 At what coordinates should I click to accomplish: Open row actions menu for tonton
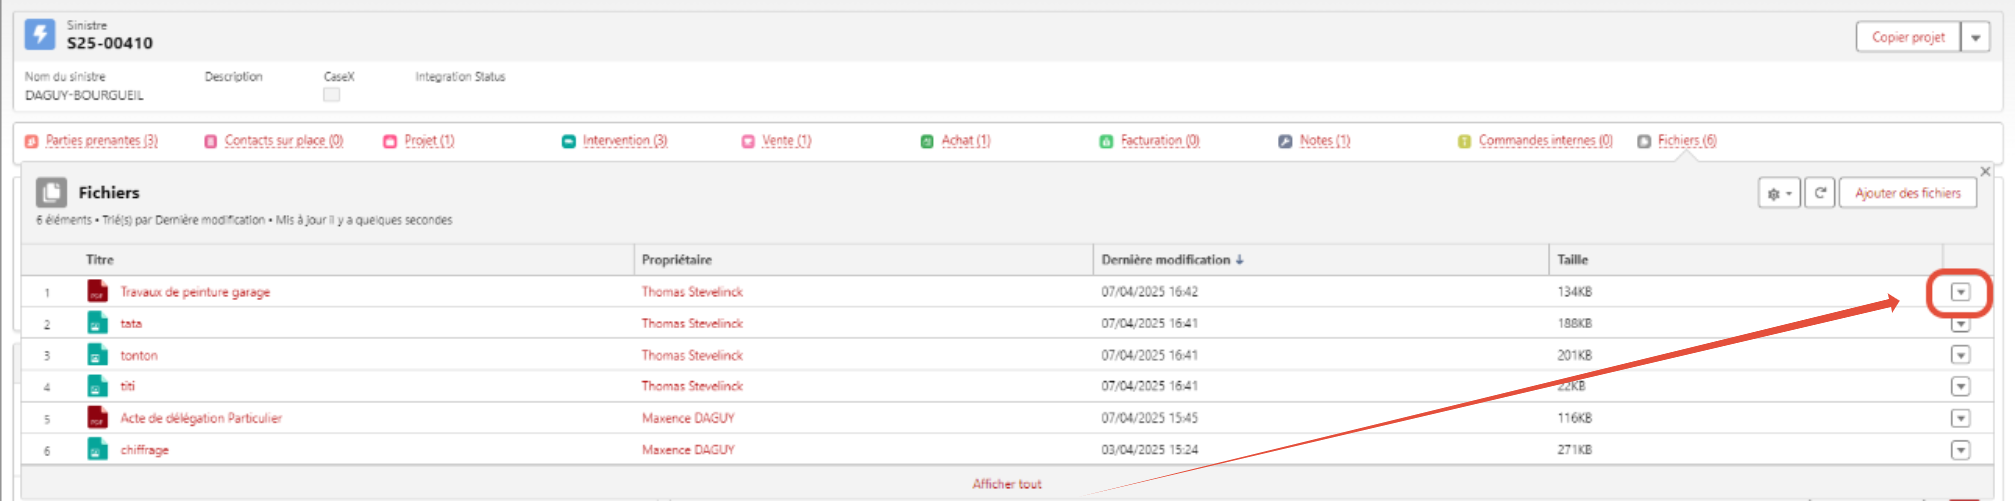[1960, 355]
